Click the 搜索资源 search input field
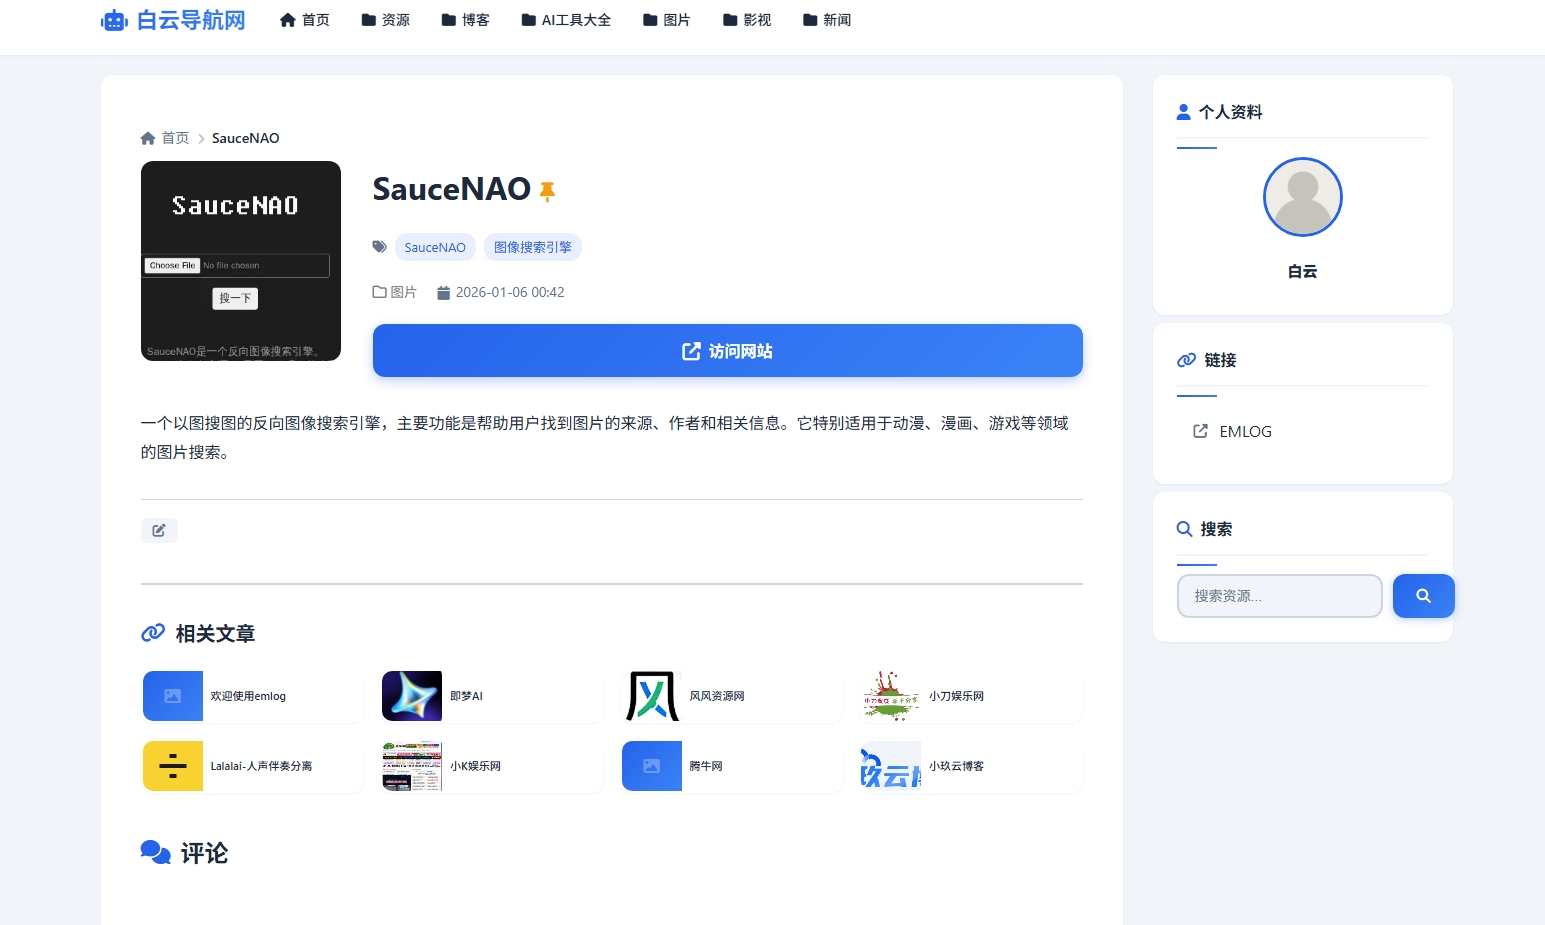This screenshot has width=1545, height=925. pyautogui.click(x=1279, y=595)
